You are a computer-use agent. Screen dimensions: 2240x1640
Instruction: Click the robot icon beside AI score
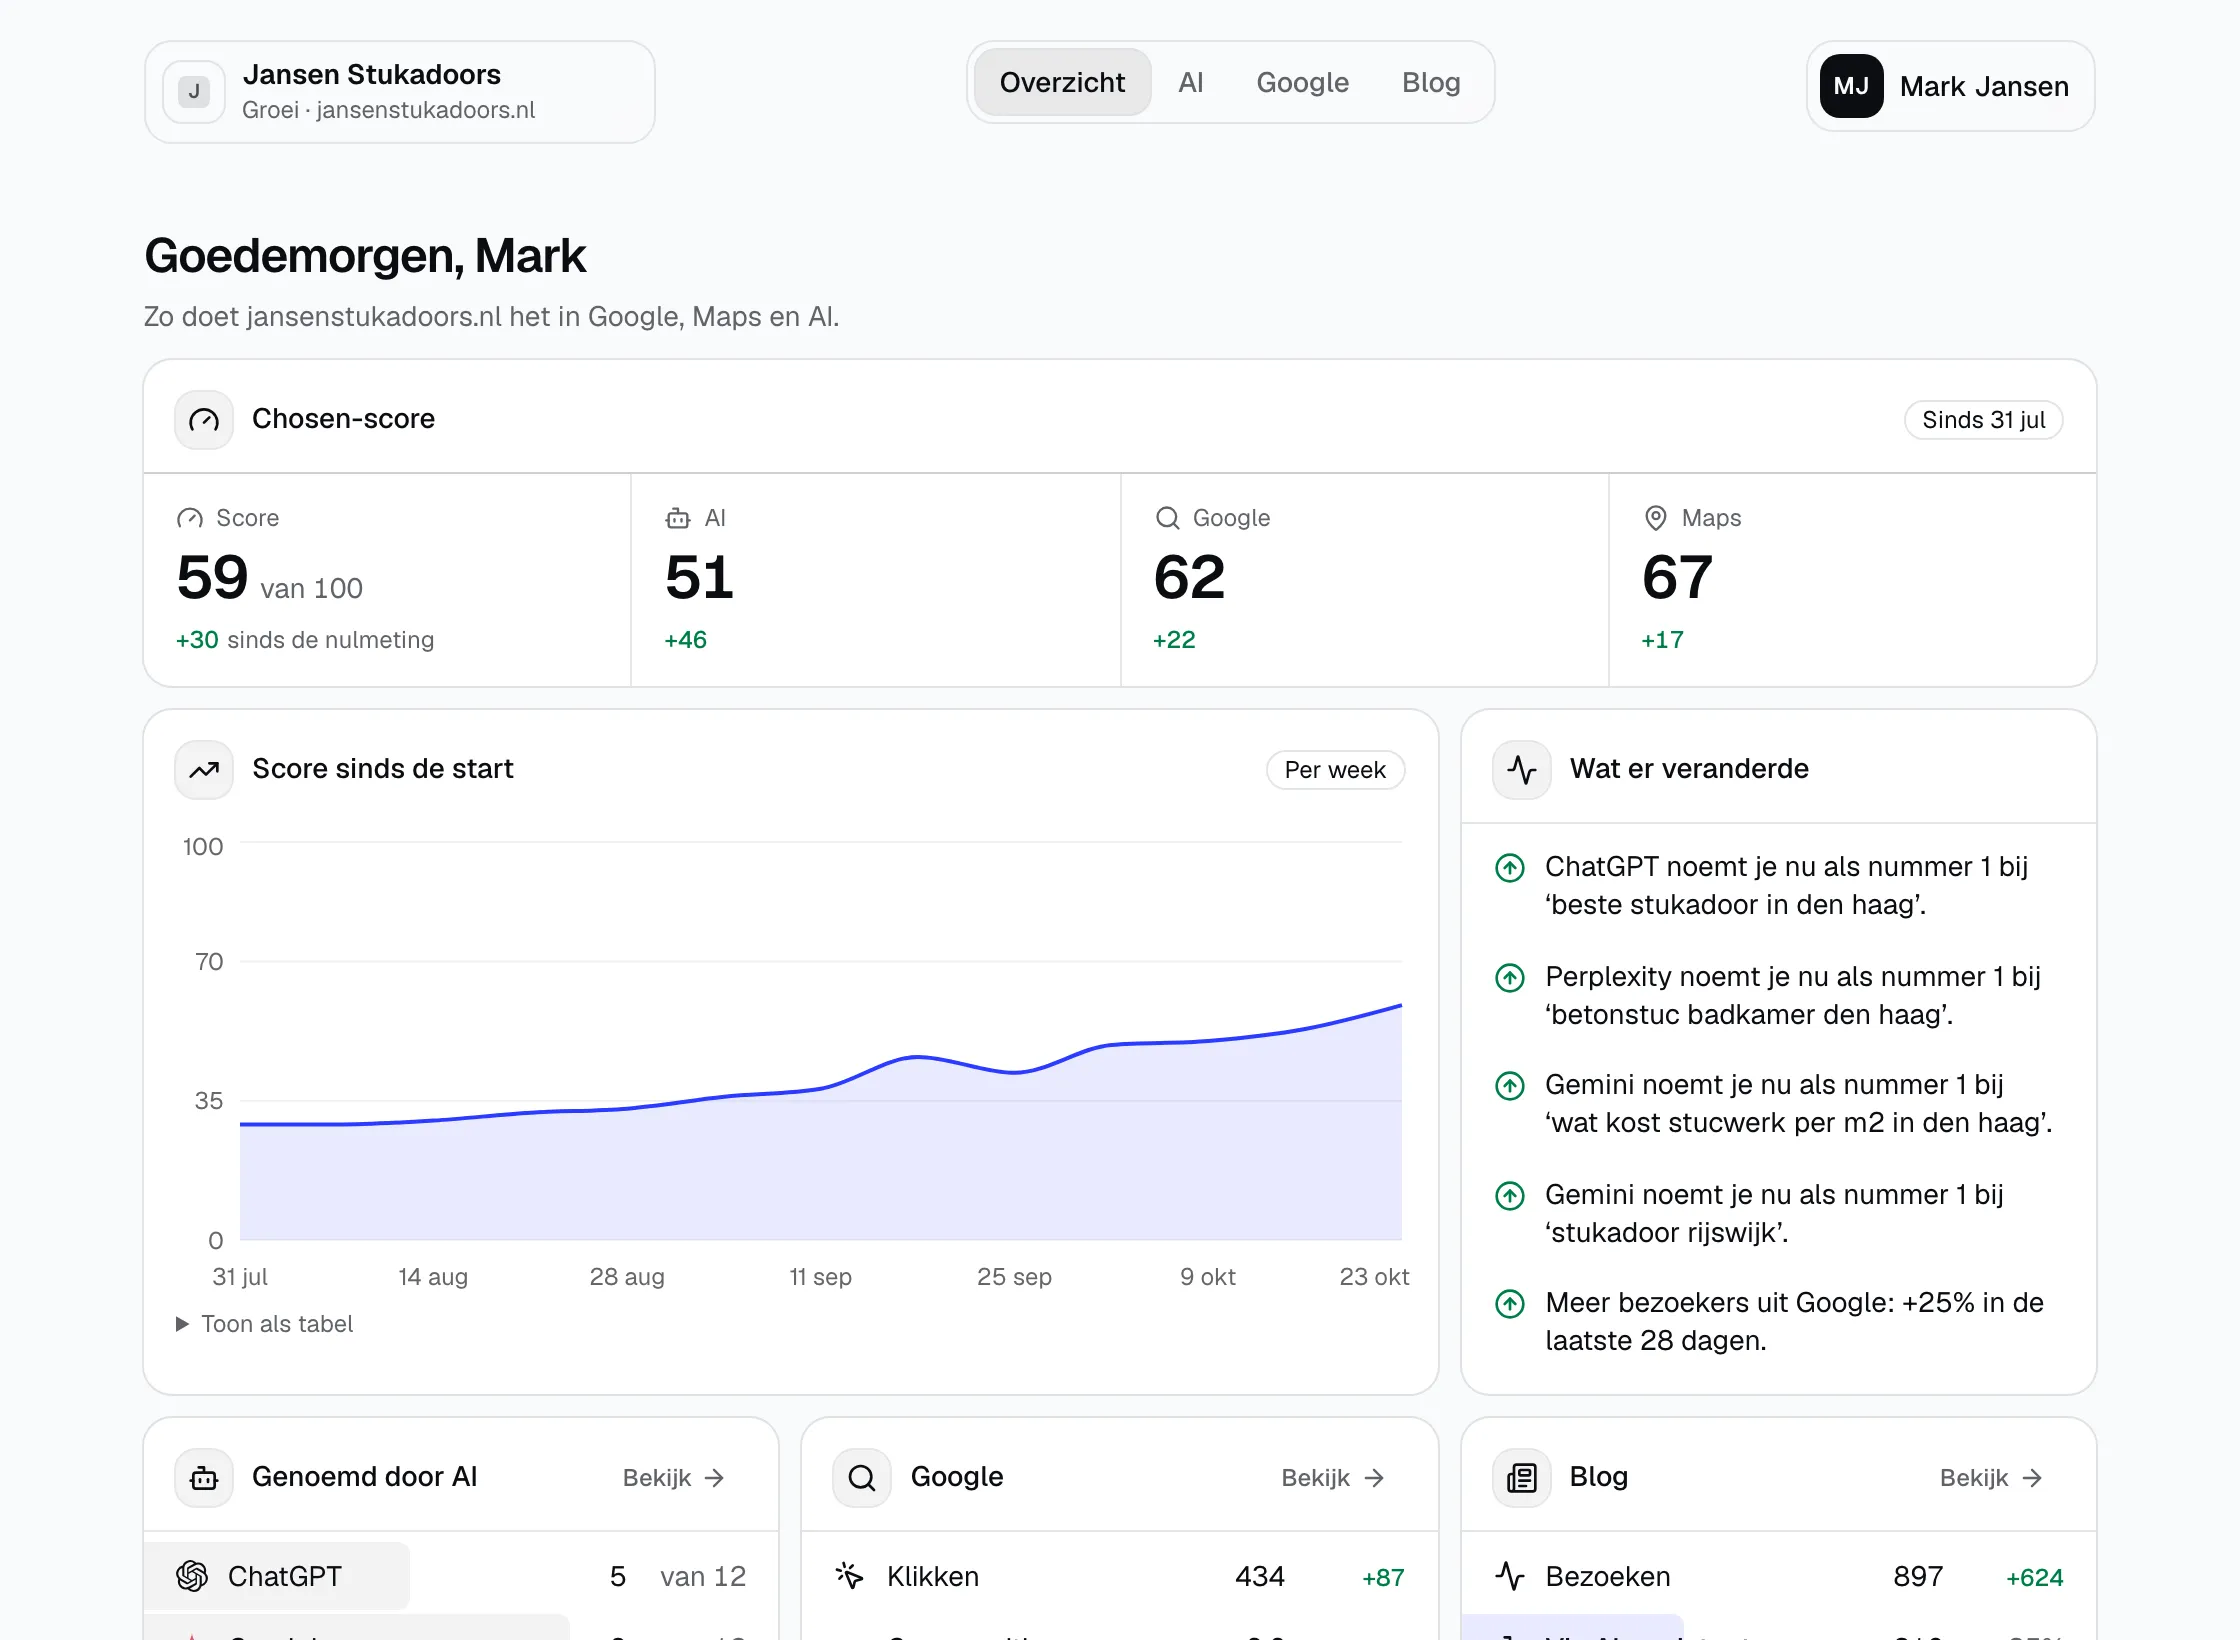[678, 518]
